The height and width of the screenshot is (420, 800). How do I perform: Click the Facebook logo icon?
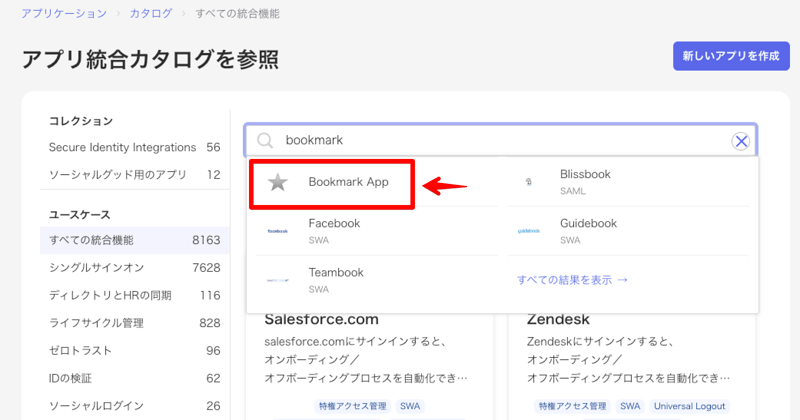point(278,231)
